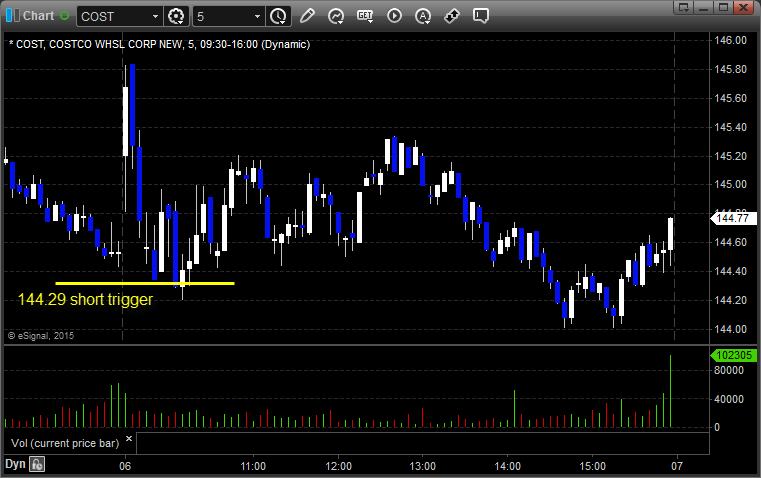This screenshot has height=478, width=761.
Task: Click the 11:00 time axis label
Action: (253, 466)
